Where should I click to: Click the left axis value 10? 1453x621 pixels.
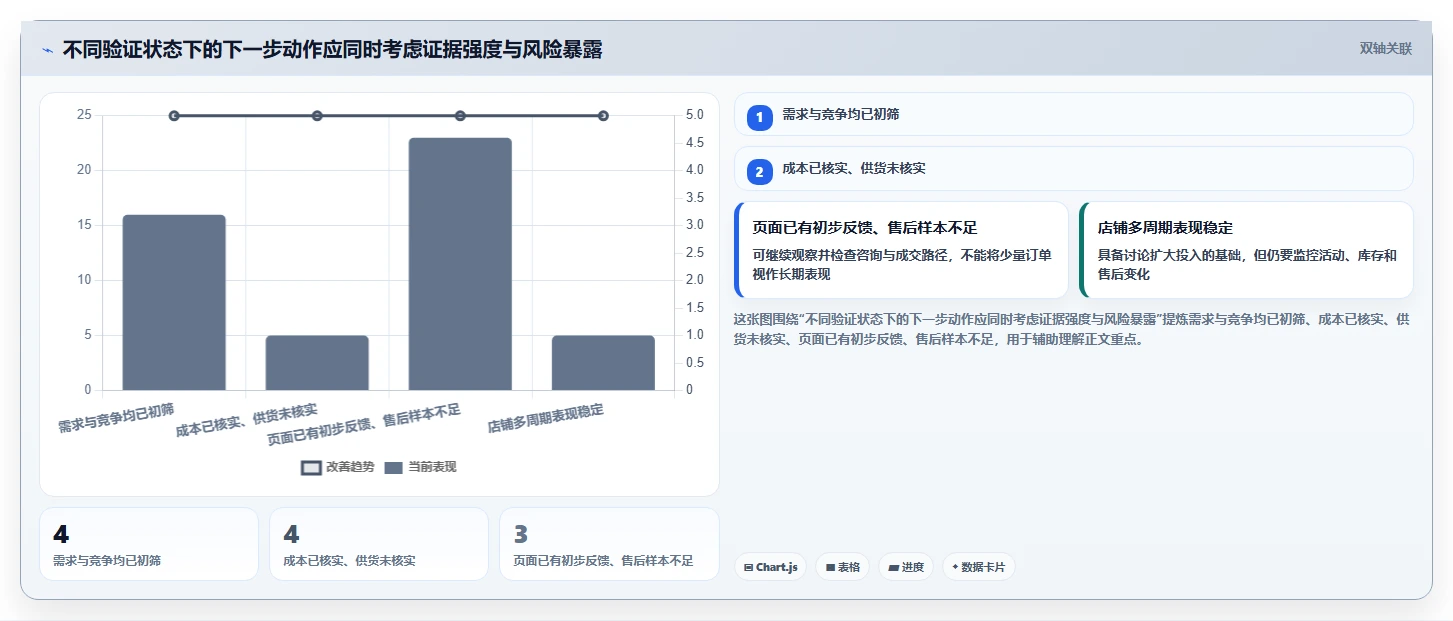coord(83,280)
